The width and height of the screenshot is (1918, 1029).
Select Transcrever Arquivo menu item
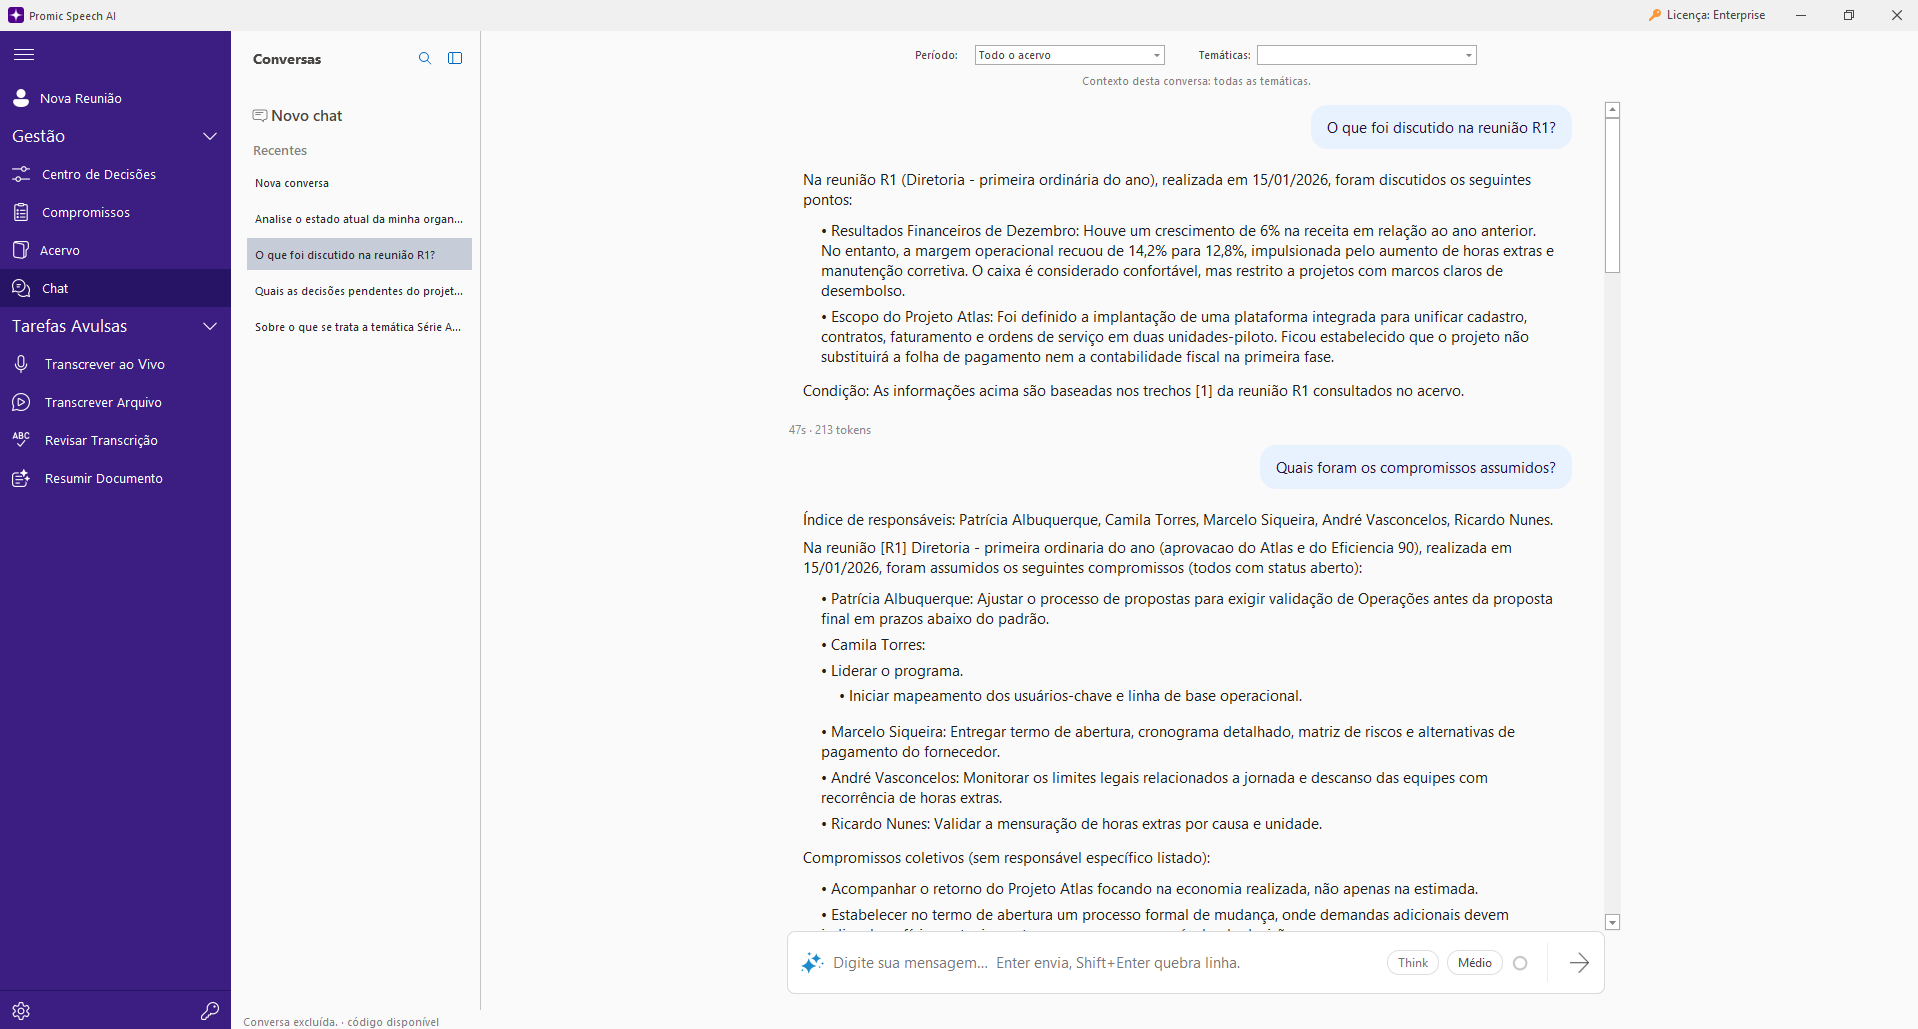click(x=115, y=402)
